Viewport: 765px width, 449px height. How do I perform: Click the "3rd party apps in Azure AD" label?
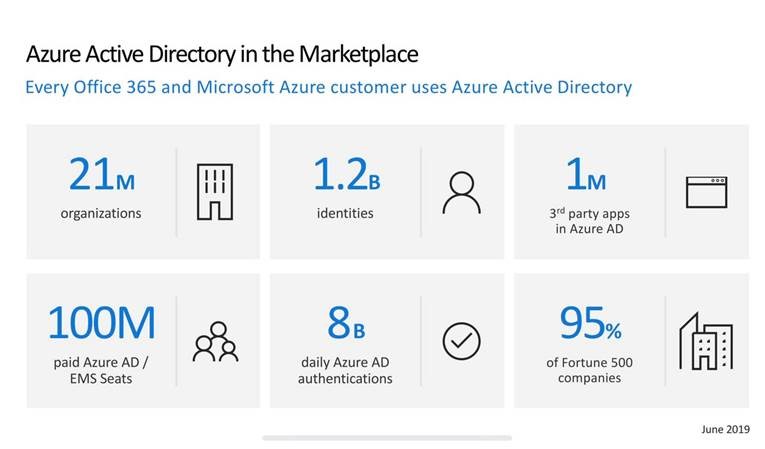pos(589,221)
